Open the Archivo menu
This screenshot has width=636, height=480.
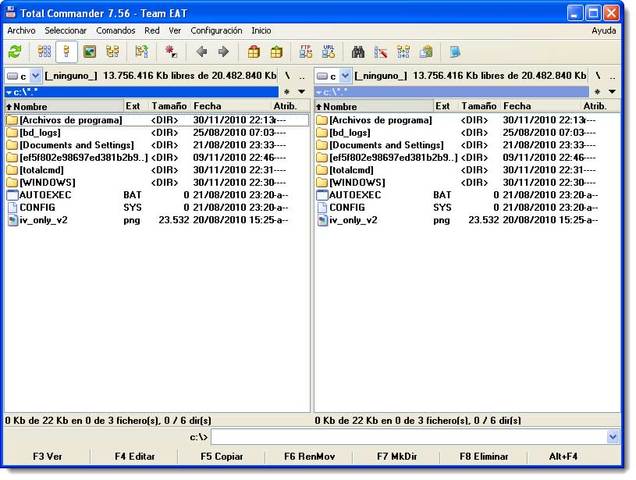pyautogui.click(x=21, y=30)
